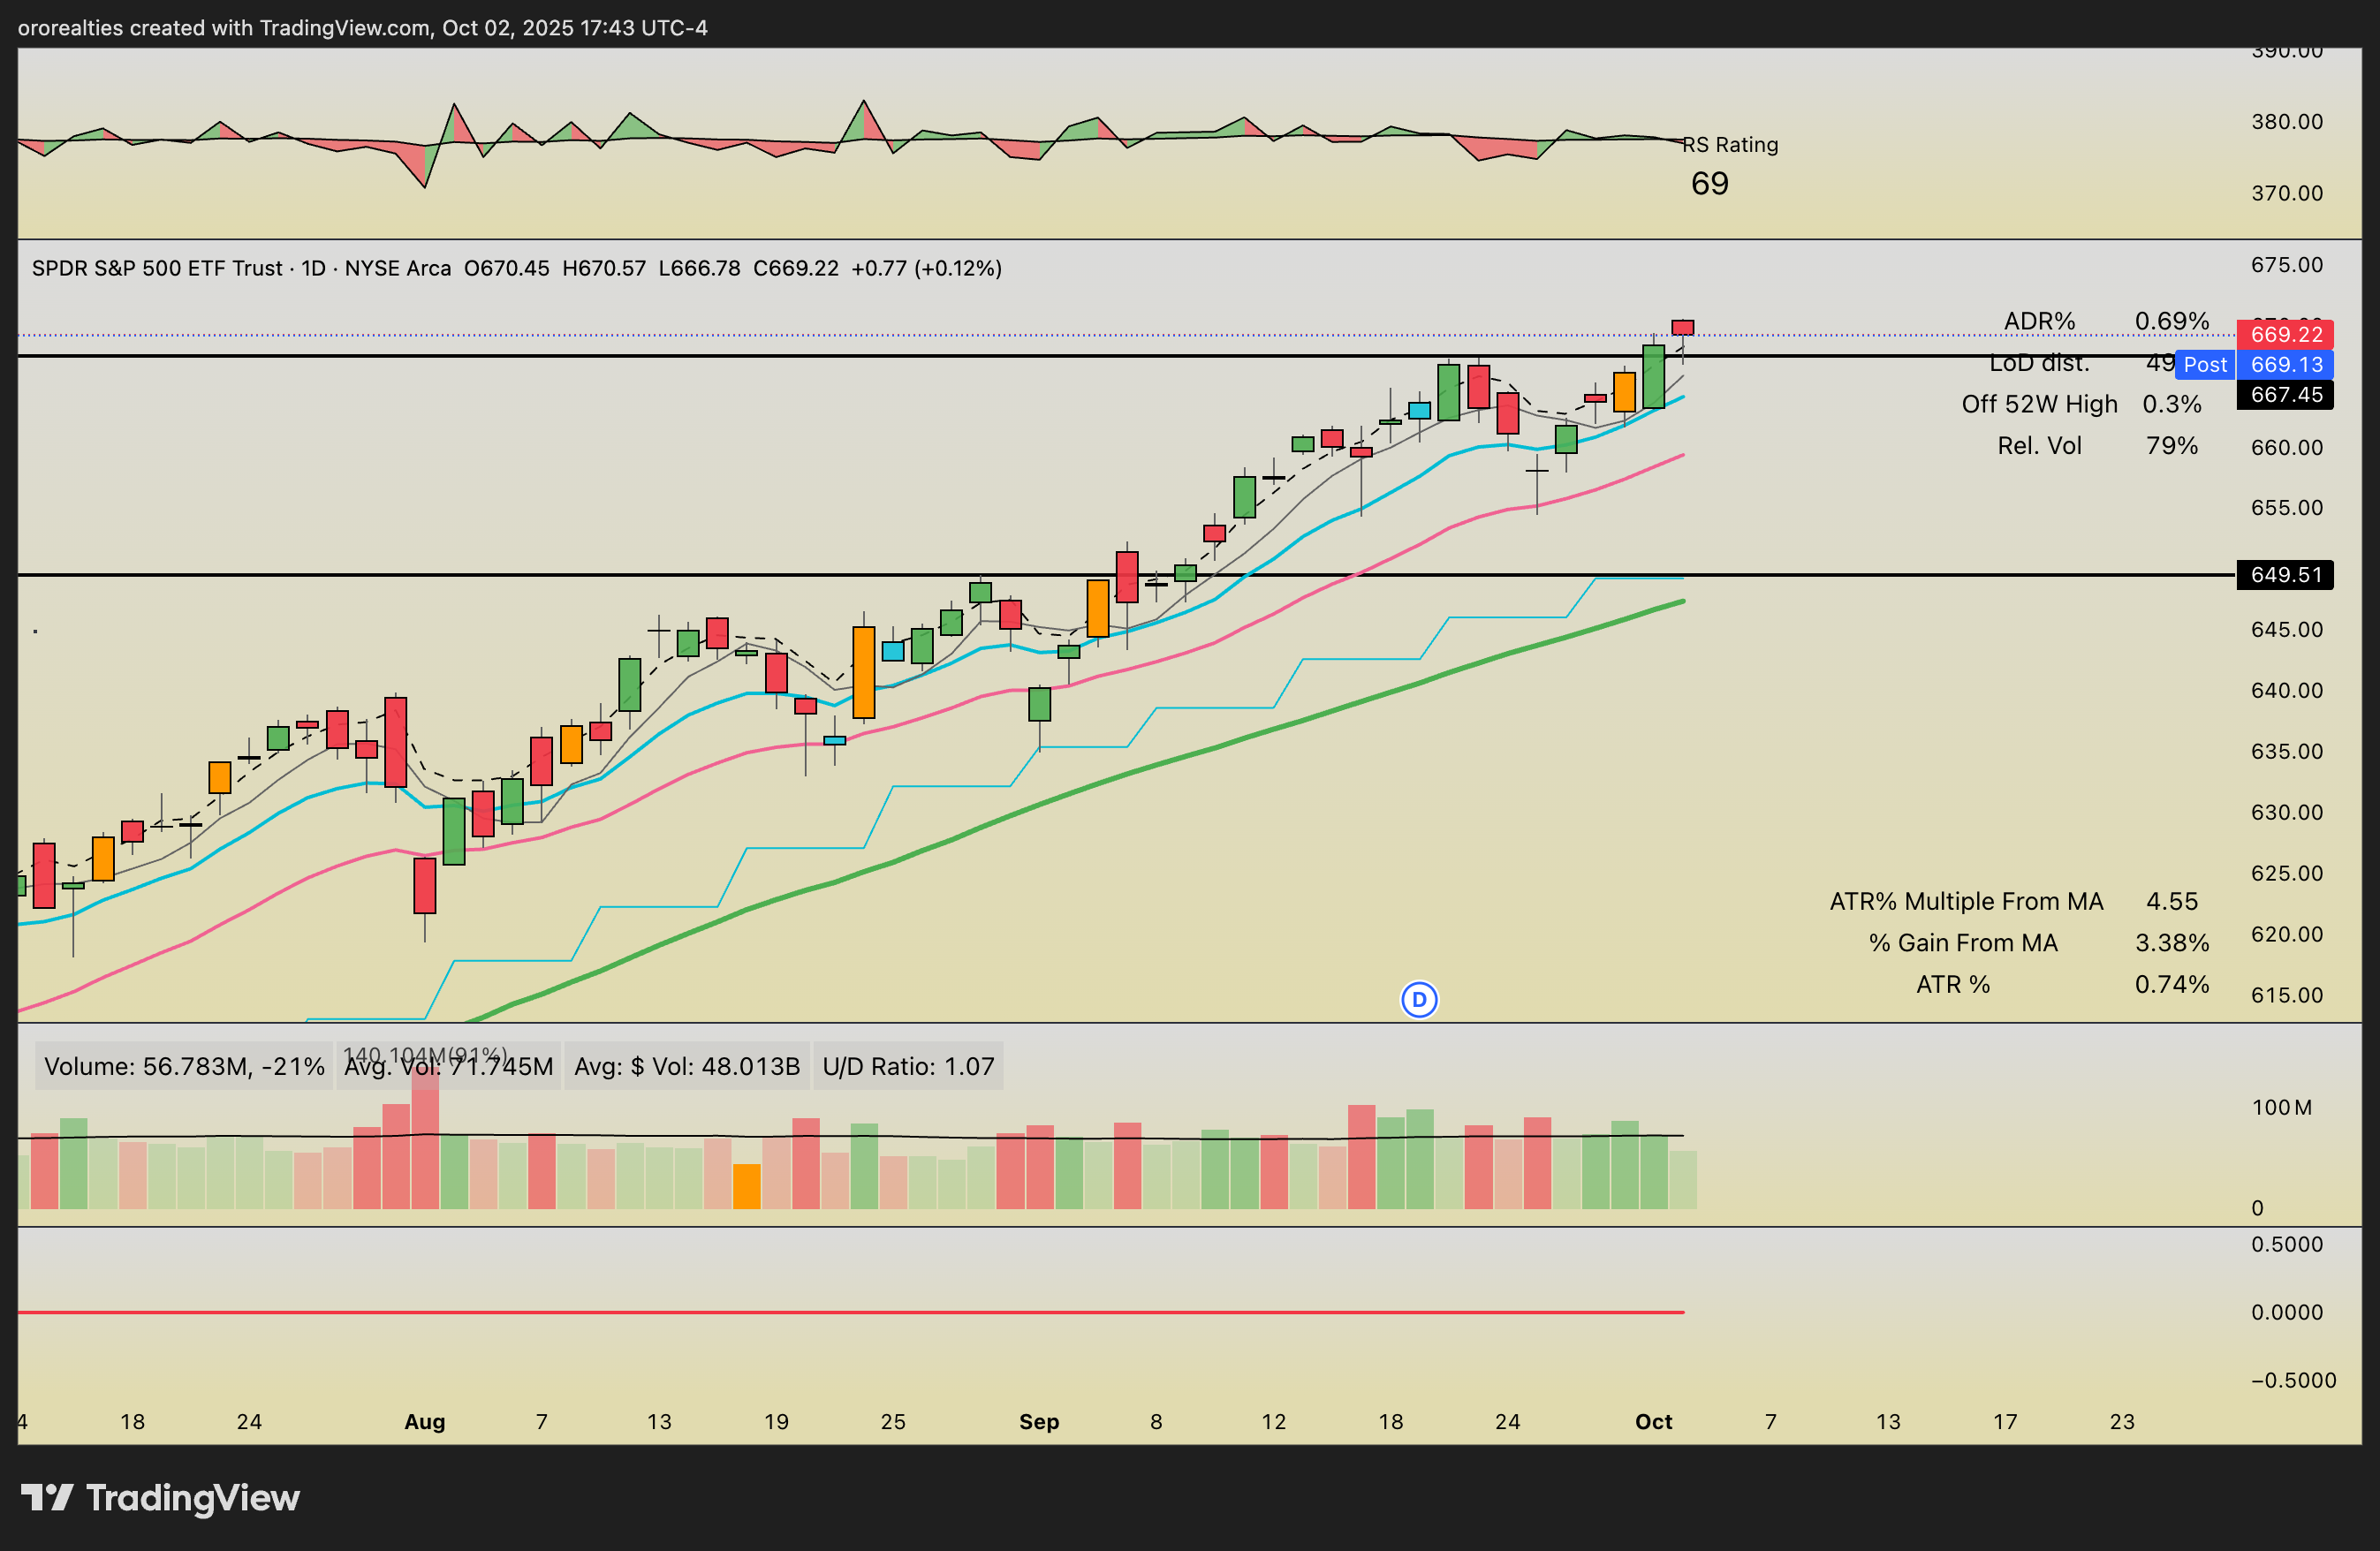Click the Avg: $ Vol 48.013B label

pos(686,1066)
